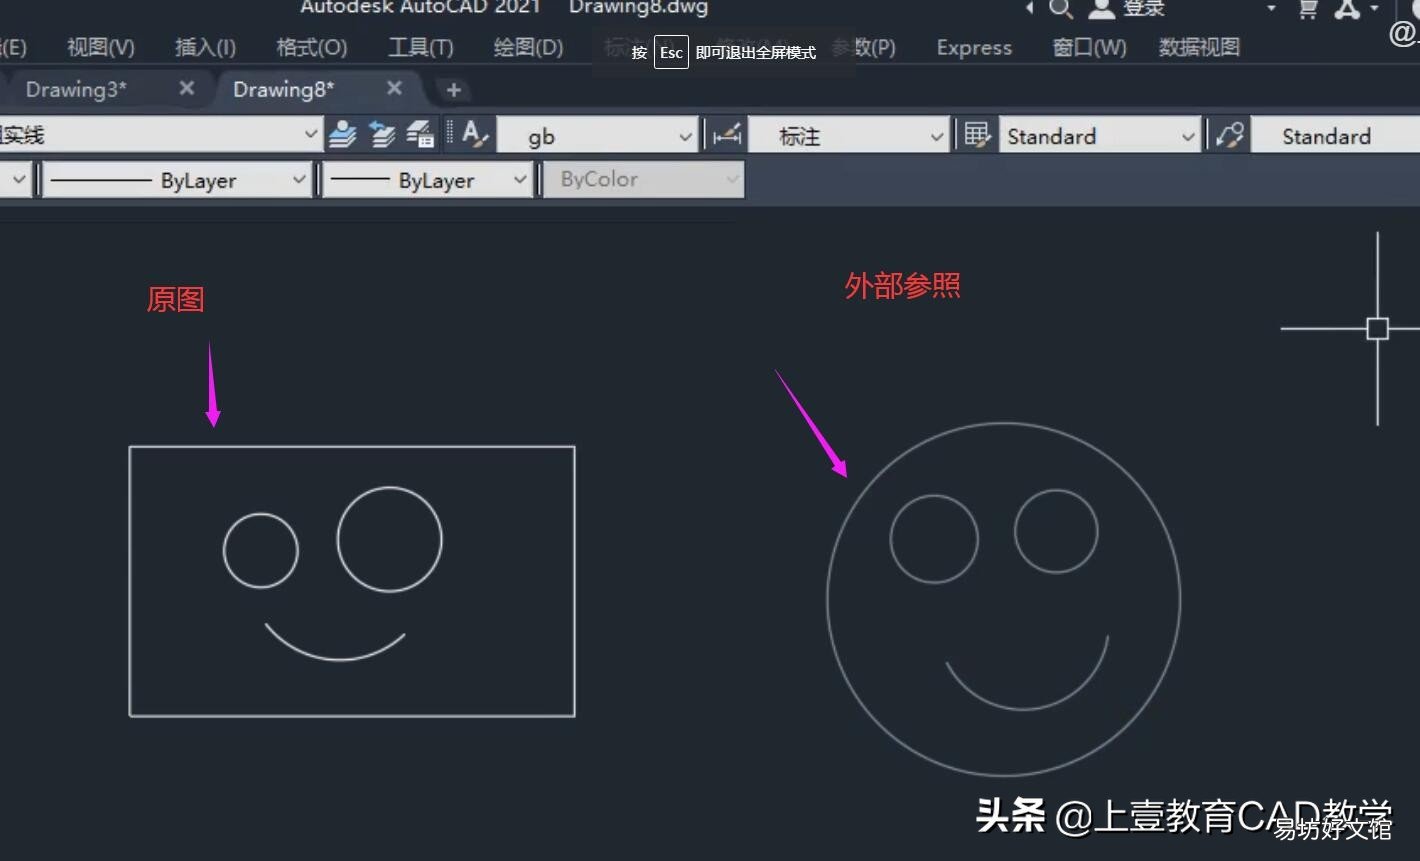The image size is (1420, 861).
Task: Open the 绘图(D) menu
Action: coord(529,47)
